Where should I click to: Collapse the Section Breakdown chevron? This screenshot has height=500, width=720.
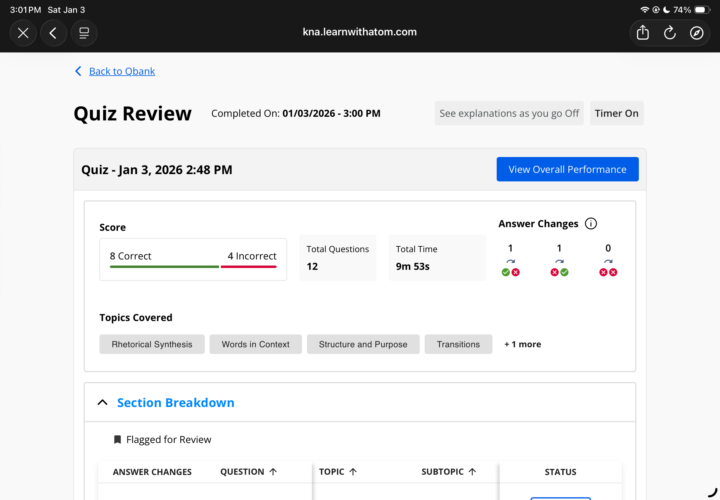102,403
